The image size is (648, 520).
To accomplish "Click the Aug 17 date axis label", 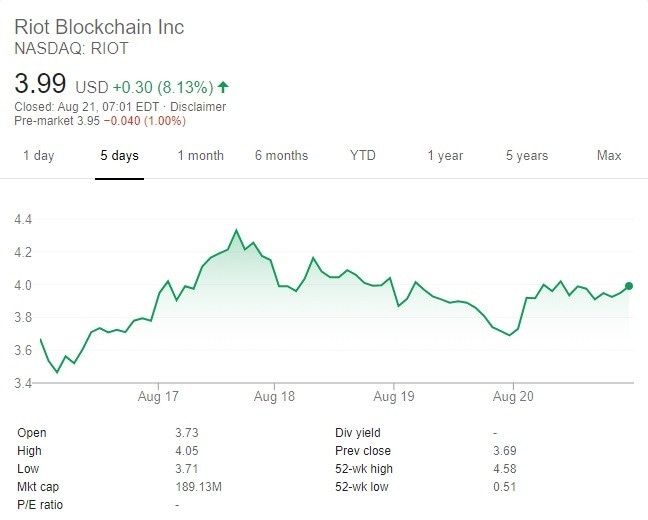I will coord(158,397).
